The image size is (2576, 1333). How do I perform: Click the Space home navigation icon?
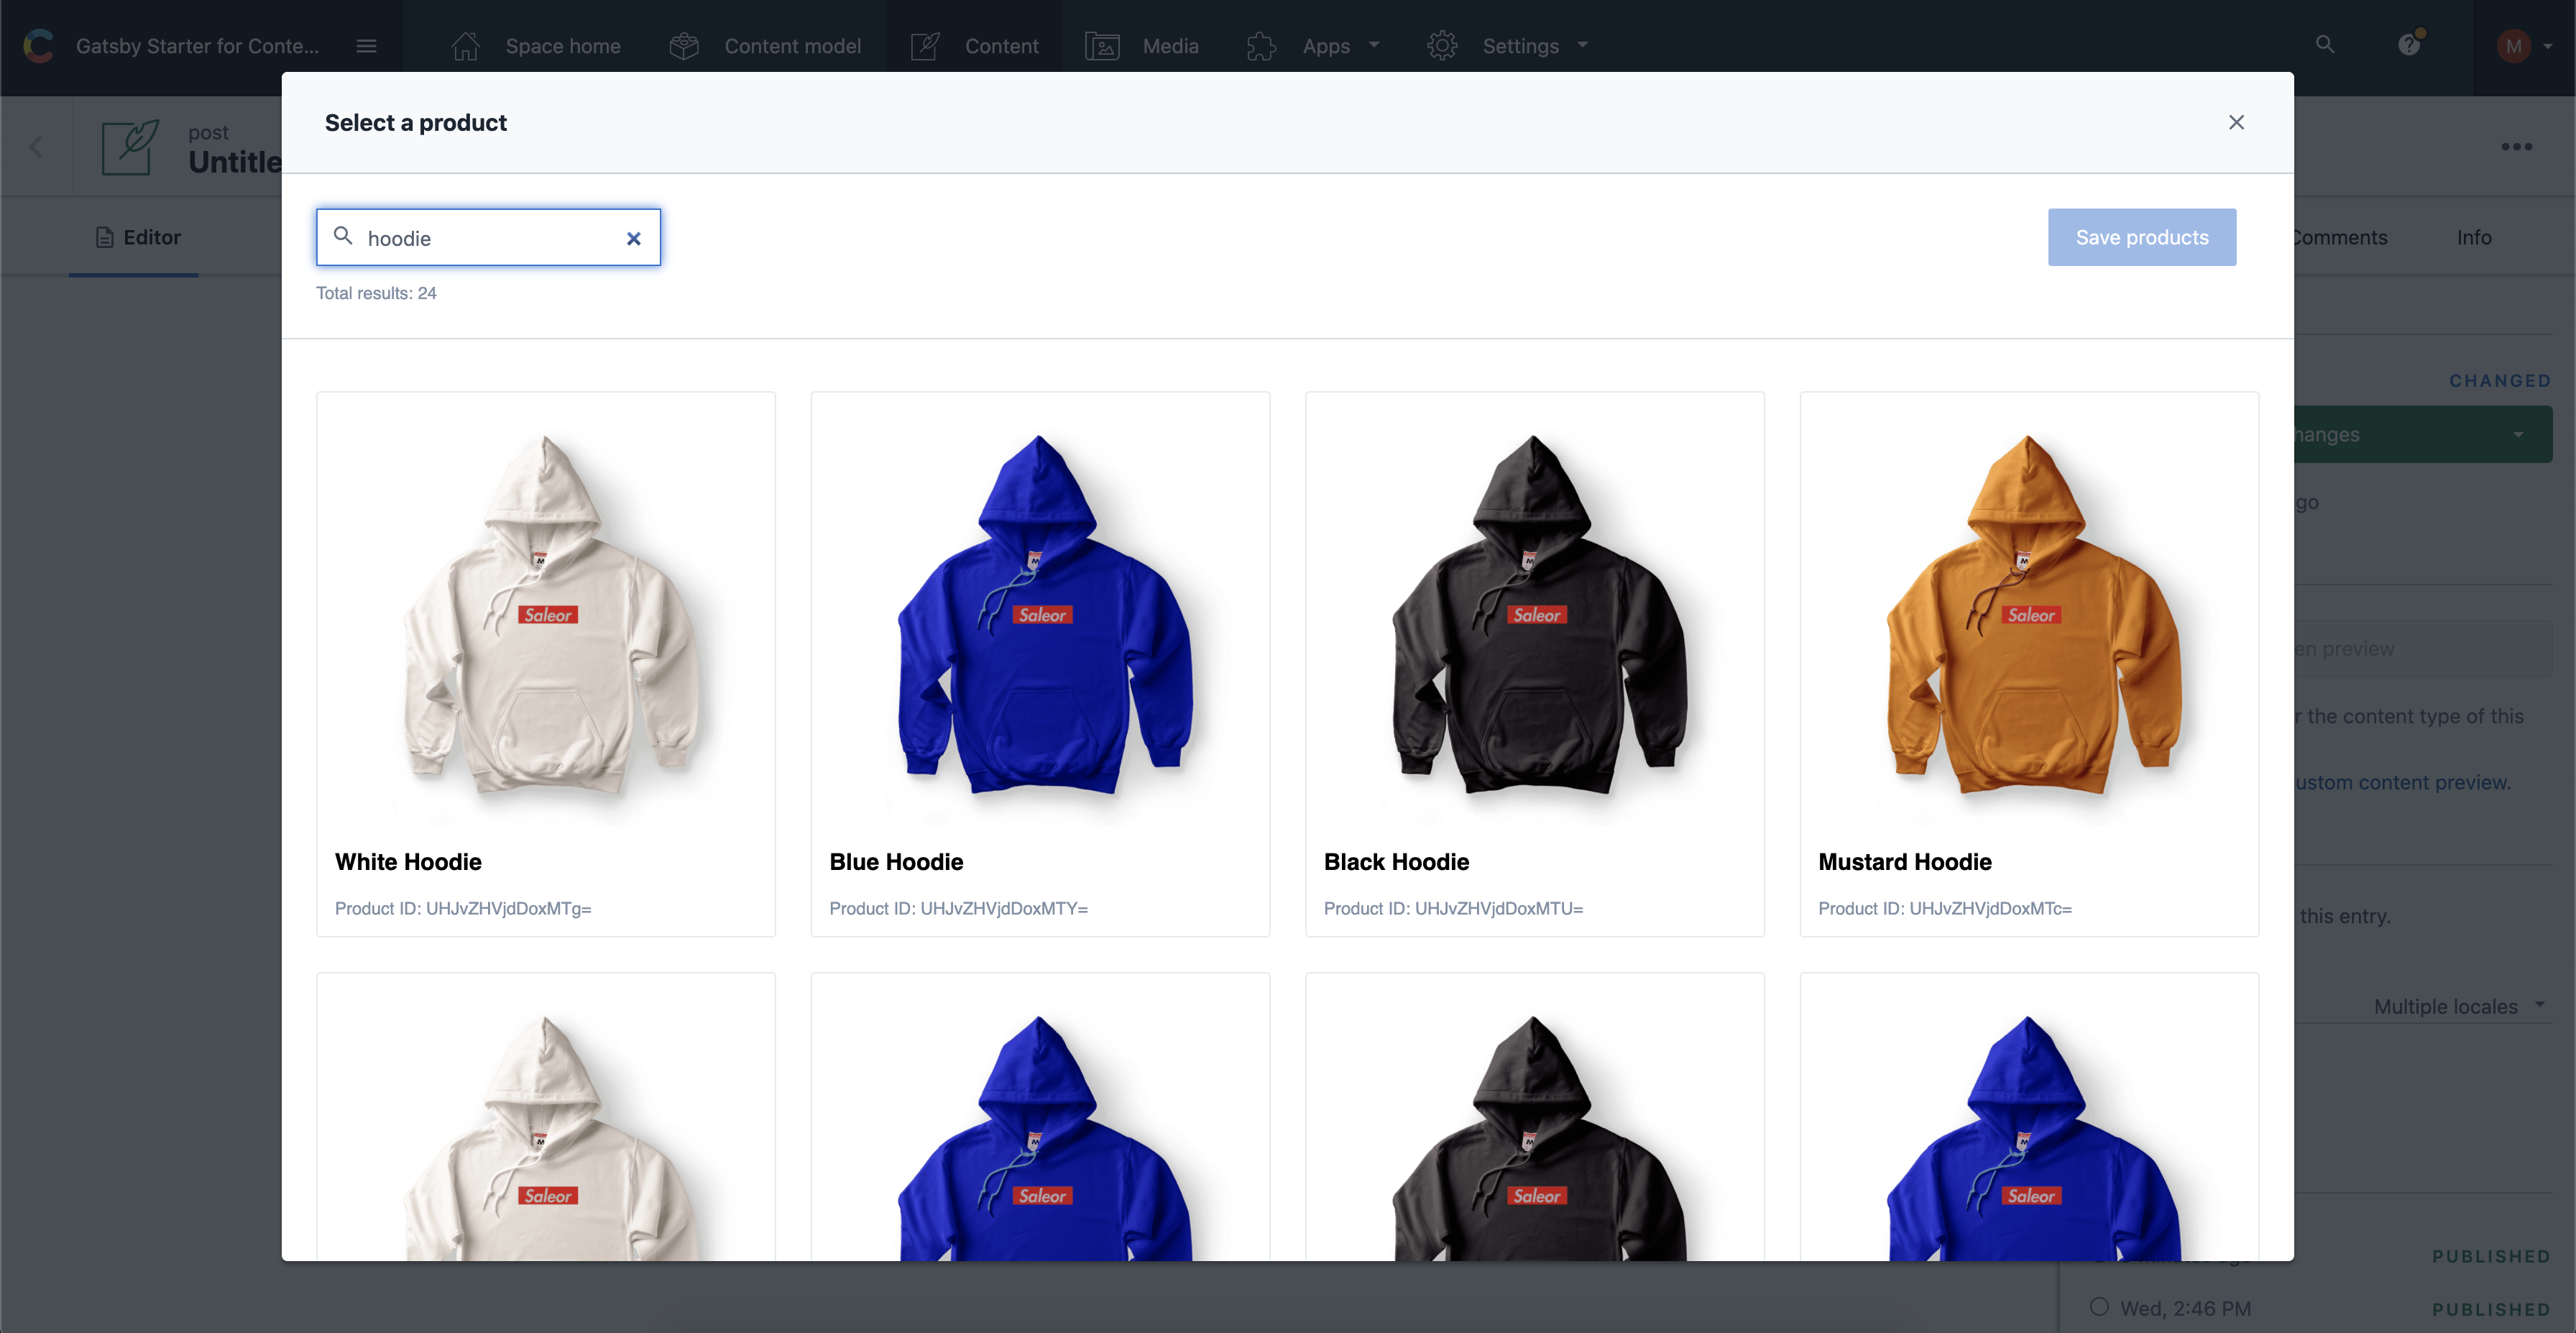467,46
